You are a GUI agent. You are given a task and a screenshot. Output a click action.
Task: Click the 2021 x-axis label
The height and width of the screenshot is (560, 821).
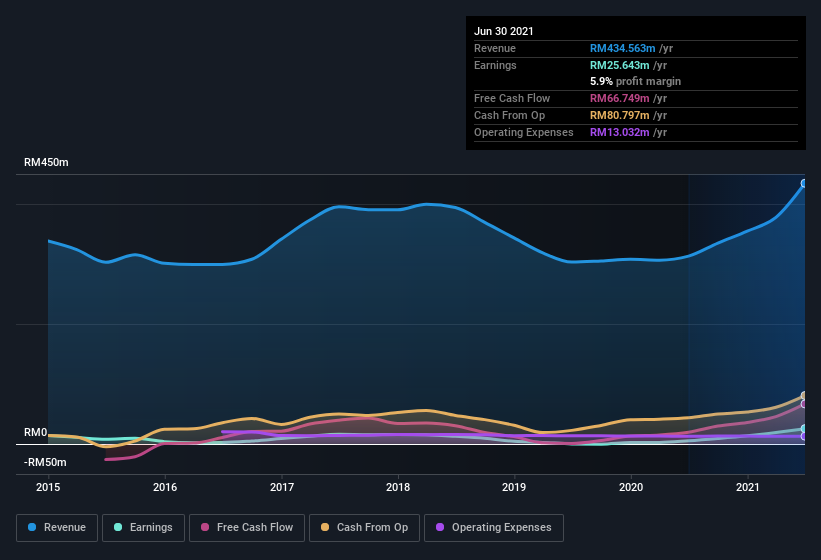coord(748,487)
